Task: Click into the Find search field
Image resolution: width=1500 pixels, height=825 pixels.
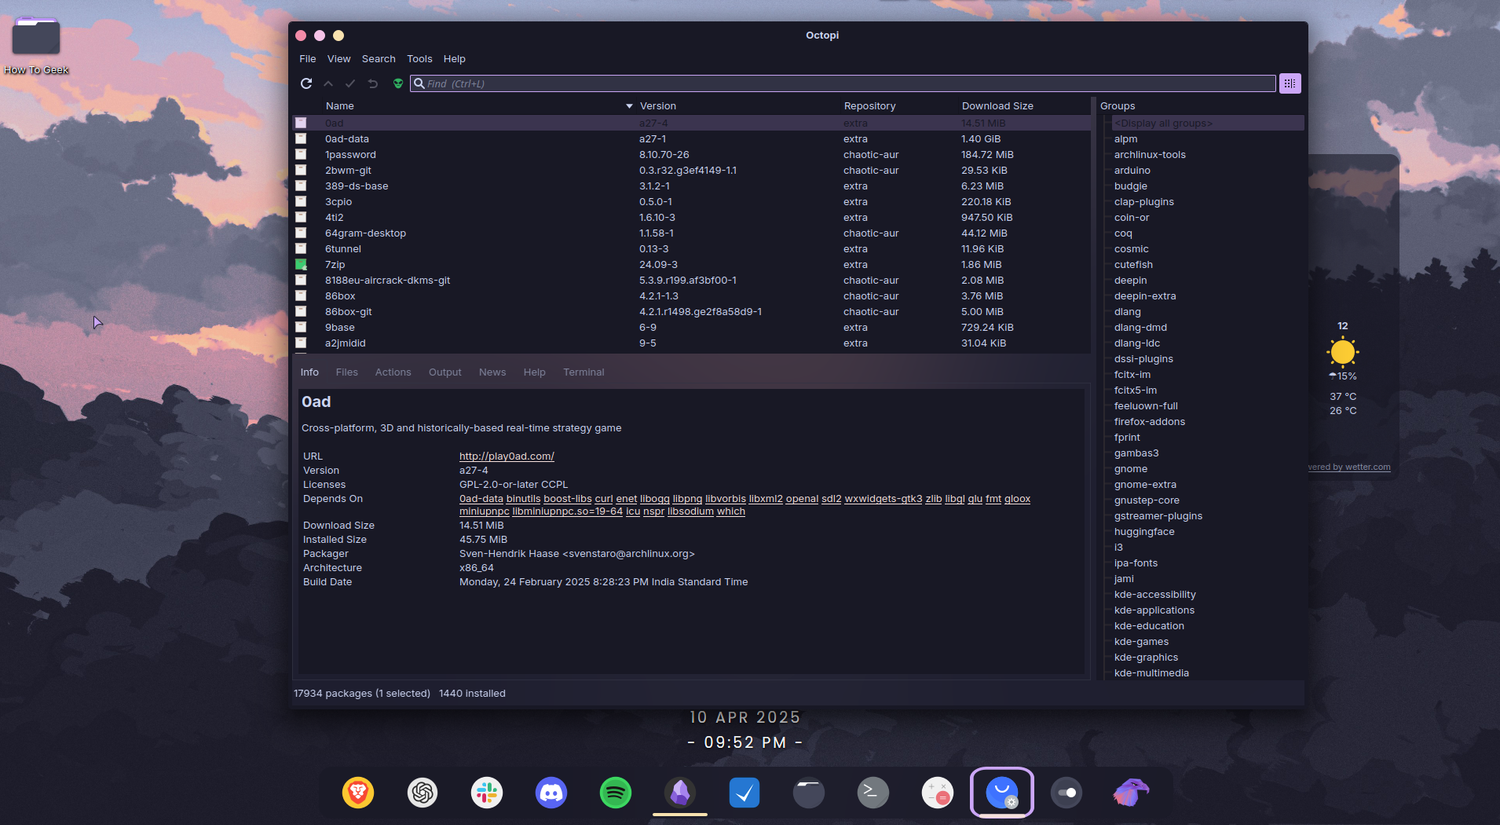Action: [842, 84]
